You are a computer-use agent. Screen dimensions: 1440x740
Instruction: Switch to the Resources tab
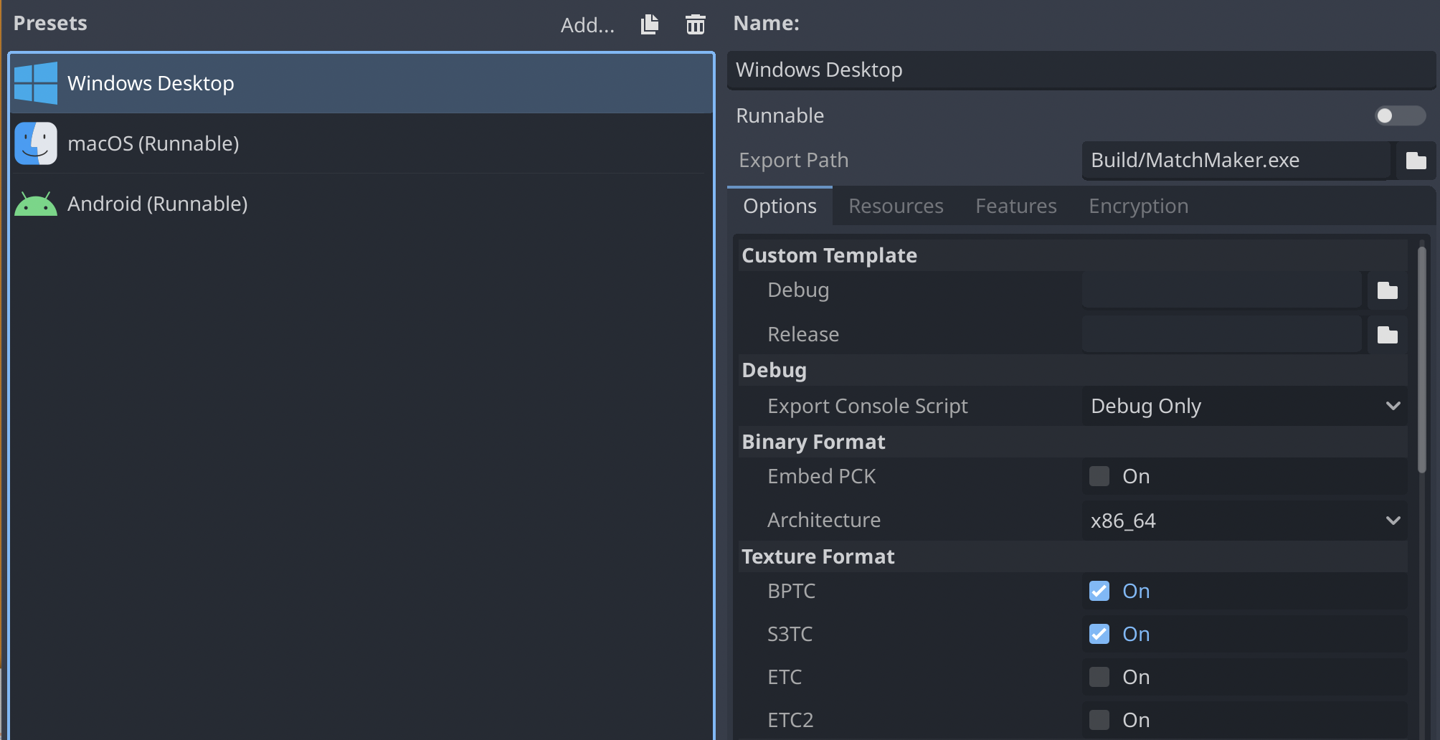896,206
